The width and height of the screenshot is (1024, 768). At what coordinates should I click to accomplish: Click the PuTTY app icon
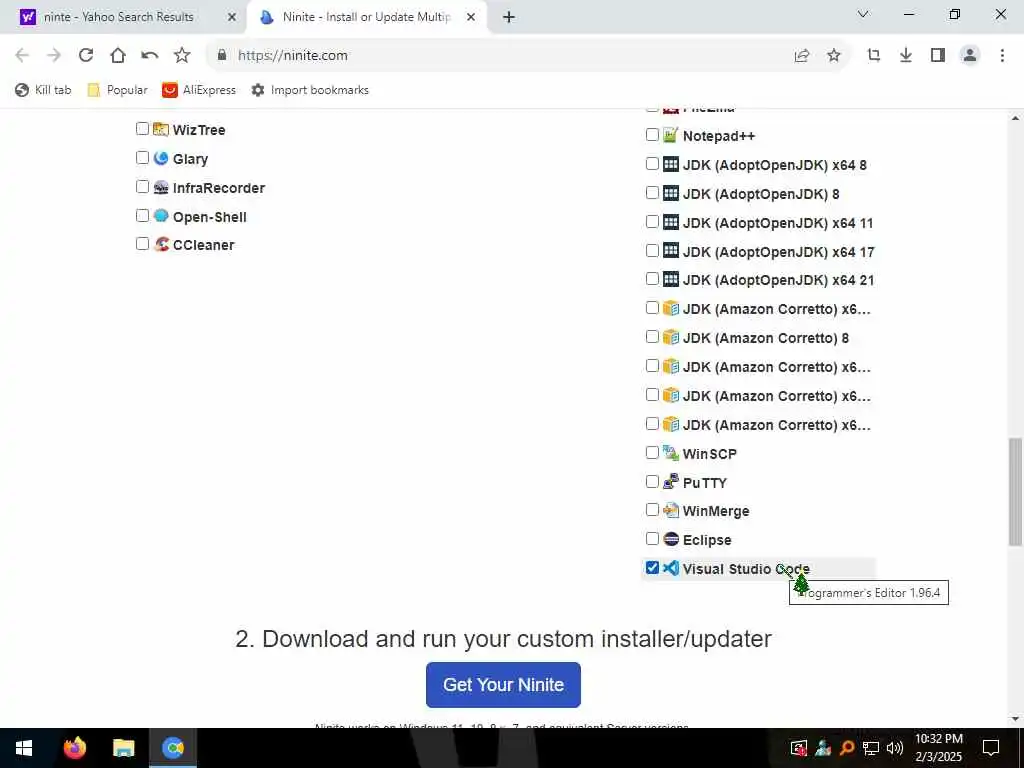[671, 481]
